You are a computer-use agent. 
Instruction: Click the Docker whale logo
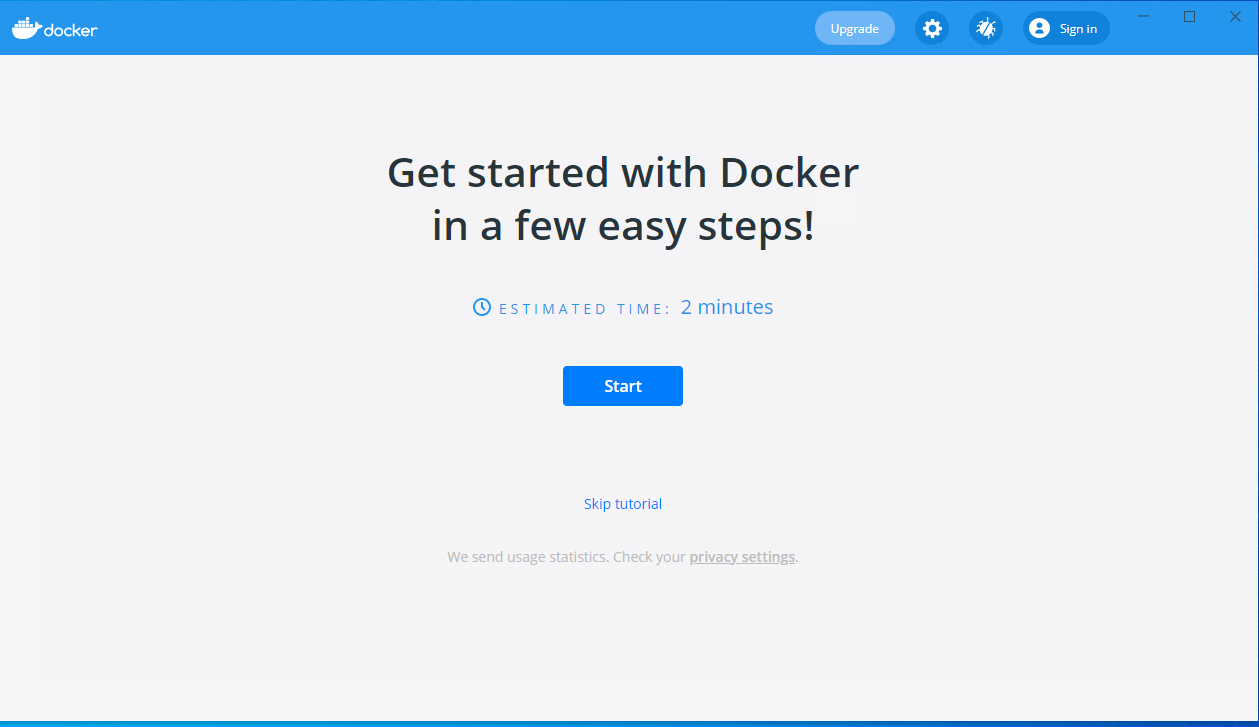pos(25,27)
